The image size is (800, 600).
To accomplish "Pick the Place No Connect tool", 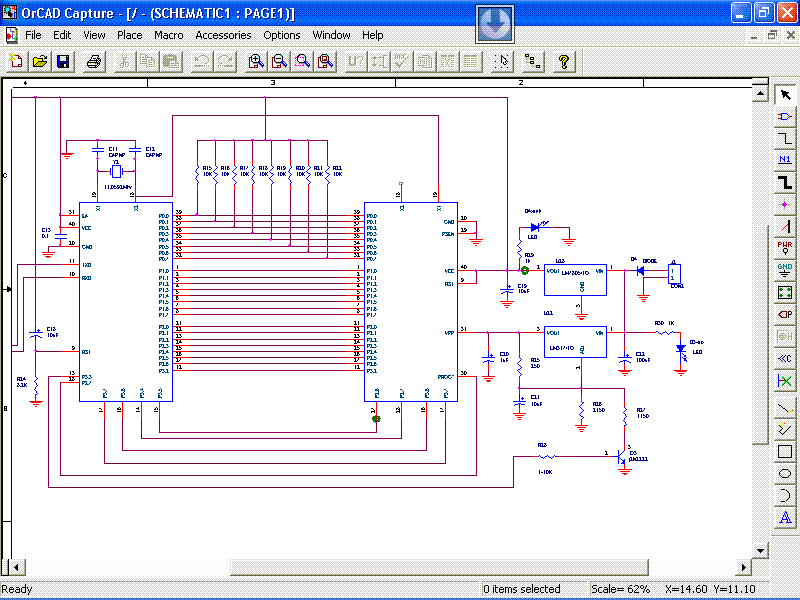I will click(786, 380).
